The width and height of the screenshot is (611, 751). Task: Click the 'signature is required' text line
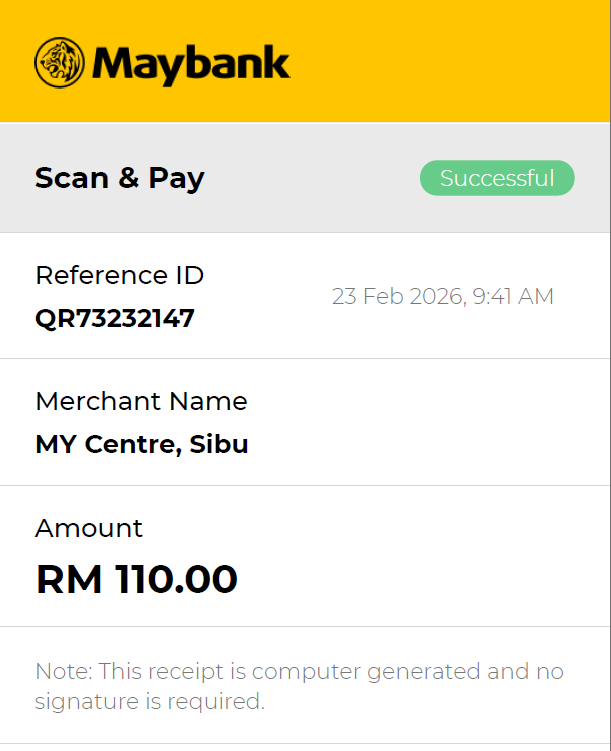point(150,701)
